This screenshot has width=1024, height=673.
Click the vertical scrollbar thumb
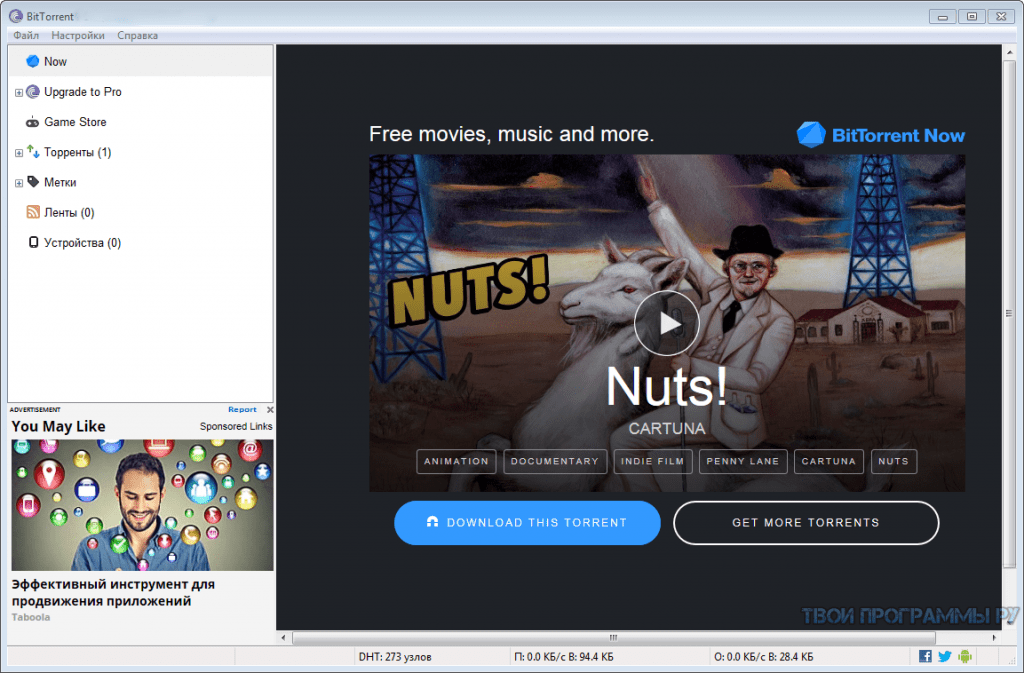1009,313
